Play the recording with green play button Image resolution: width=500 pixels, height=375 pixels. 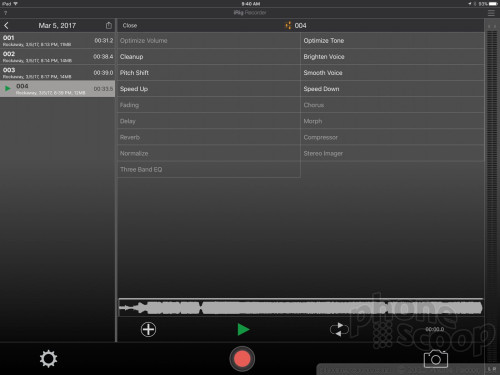coord(243,329)
